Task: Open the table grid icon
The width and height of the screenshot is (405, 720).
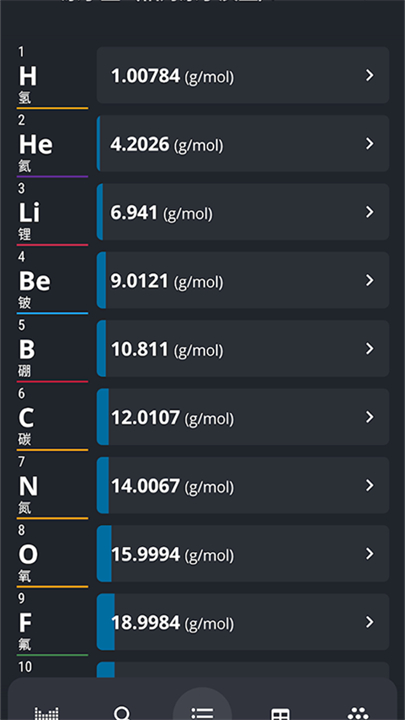Action: (x=280, y=713)
